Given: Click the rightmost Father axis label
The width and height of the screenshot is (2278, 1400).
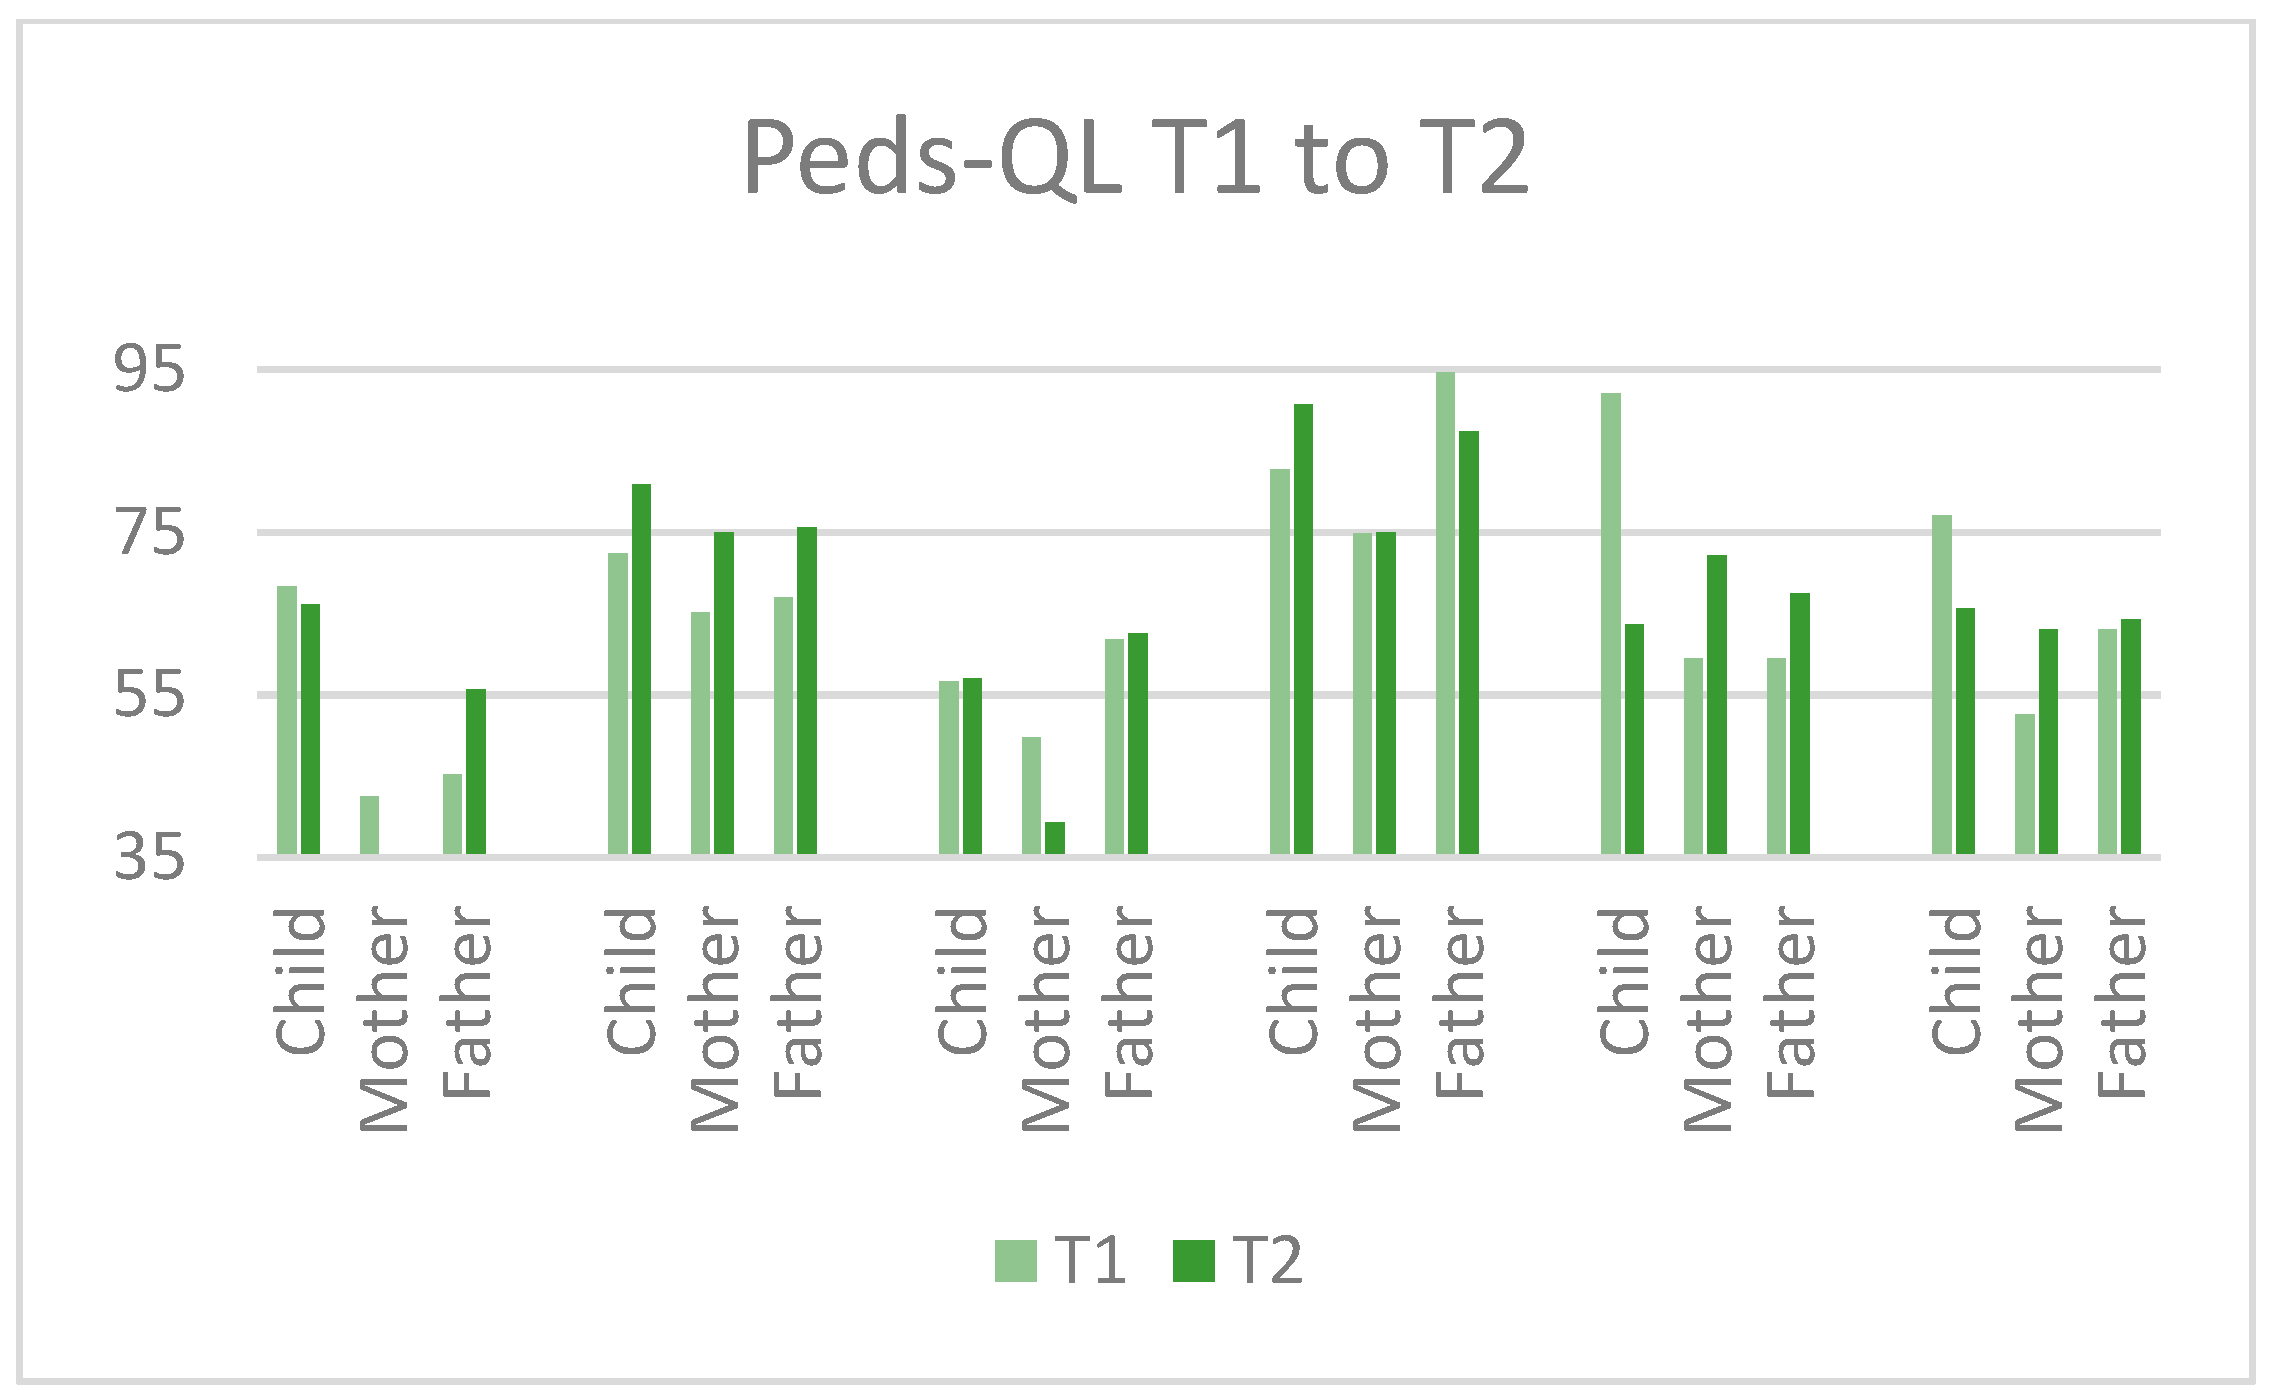Looking at the screenshot, I should [2122, 1001].
